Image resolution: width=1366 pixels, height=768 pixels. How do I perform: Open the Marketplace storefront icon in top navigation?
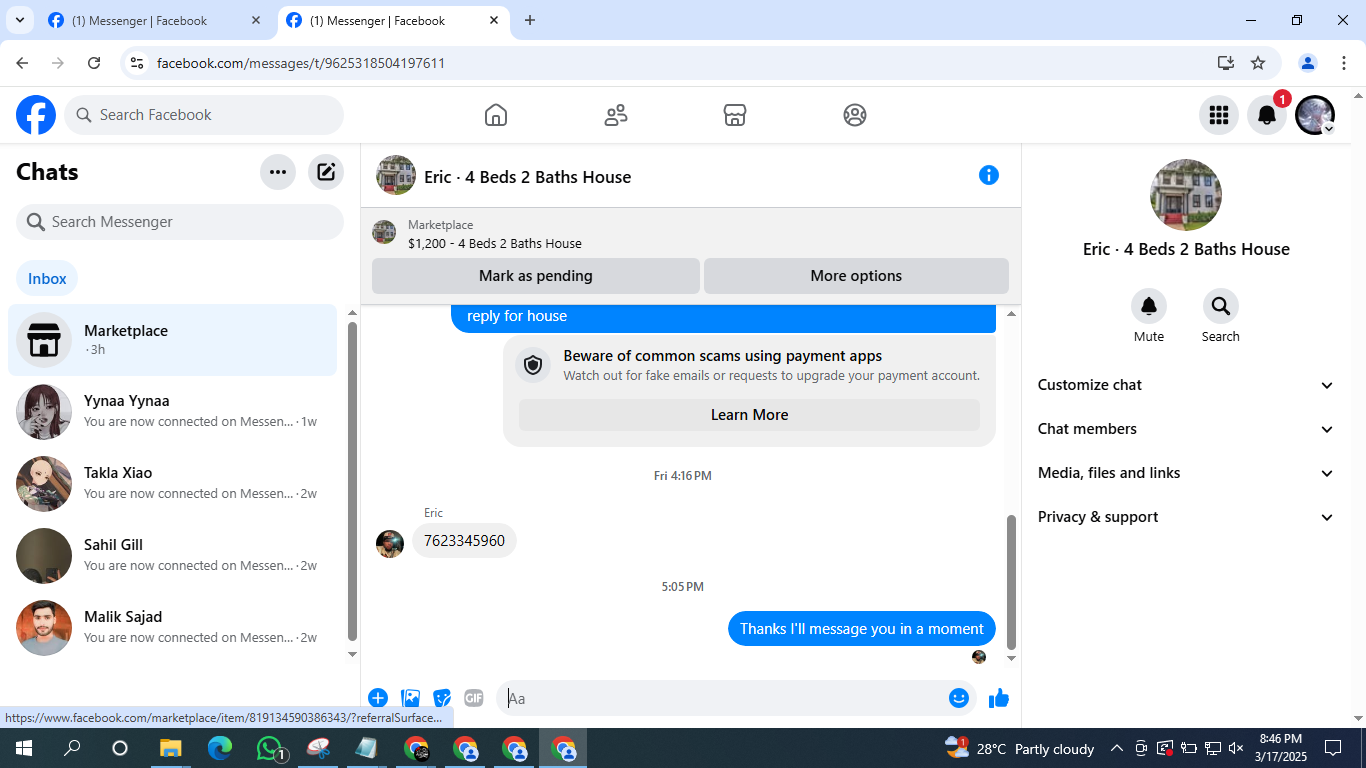pos(735,115)
